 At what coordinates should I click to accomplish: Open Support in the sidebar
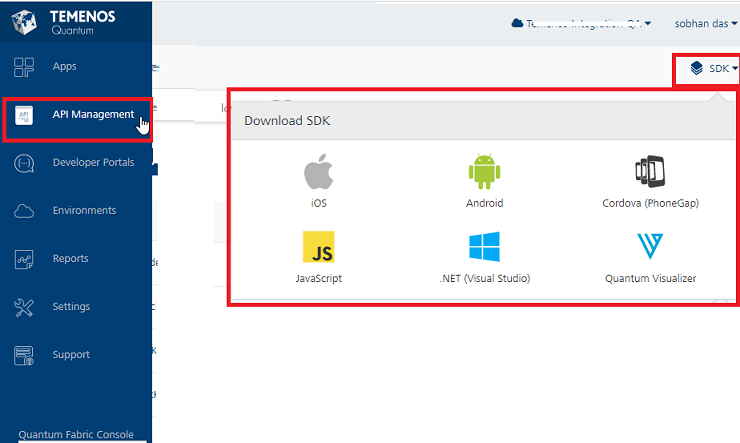point(76,355)
